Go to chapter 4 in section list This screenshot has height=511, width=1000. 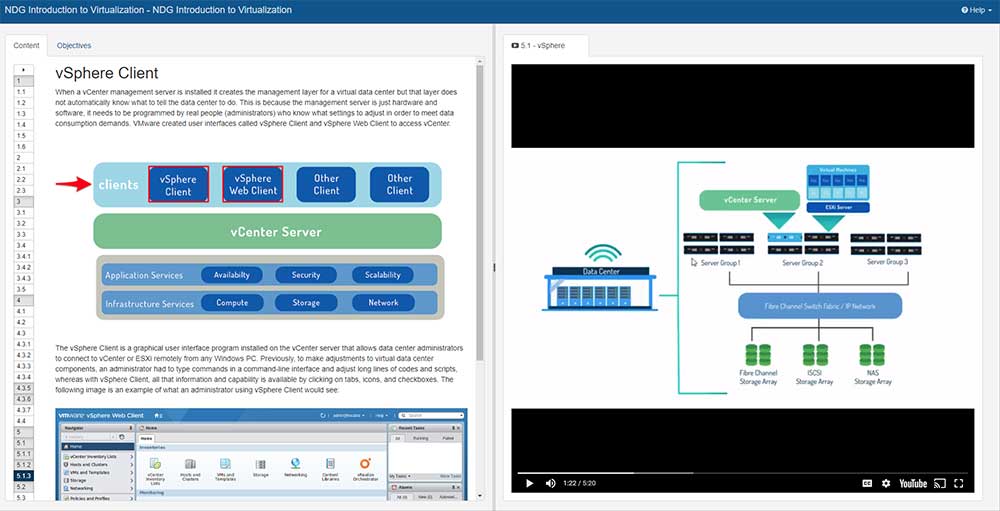(24, 300)
